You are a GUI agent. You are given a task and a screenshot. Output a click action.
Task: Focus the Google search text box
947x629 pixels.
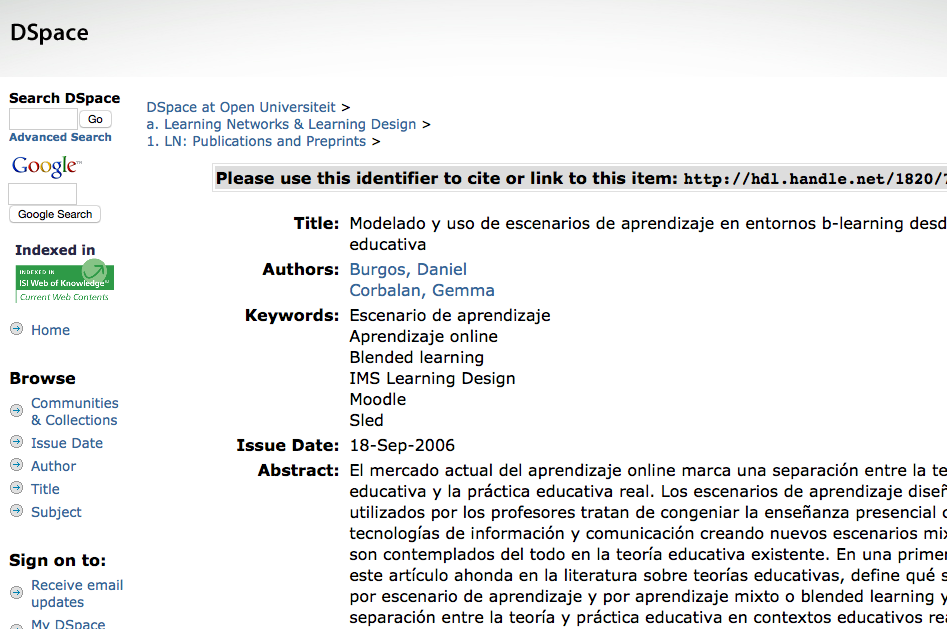(43, 194)
